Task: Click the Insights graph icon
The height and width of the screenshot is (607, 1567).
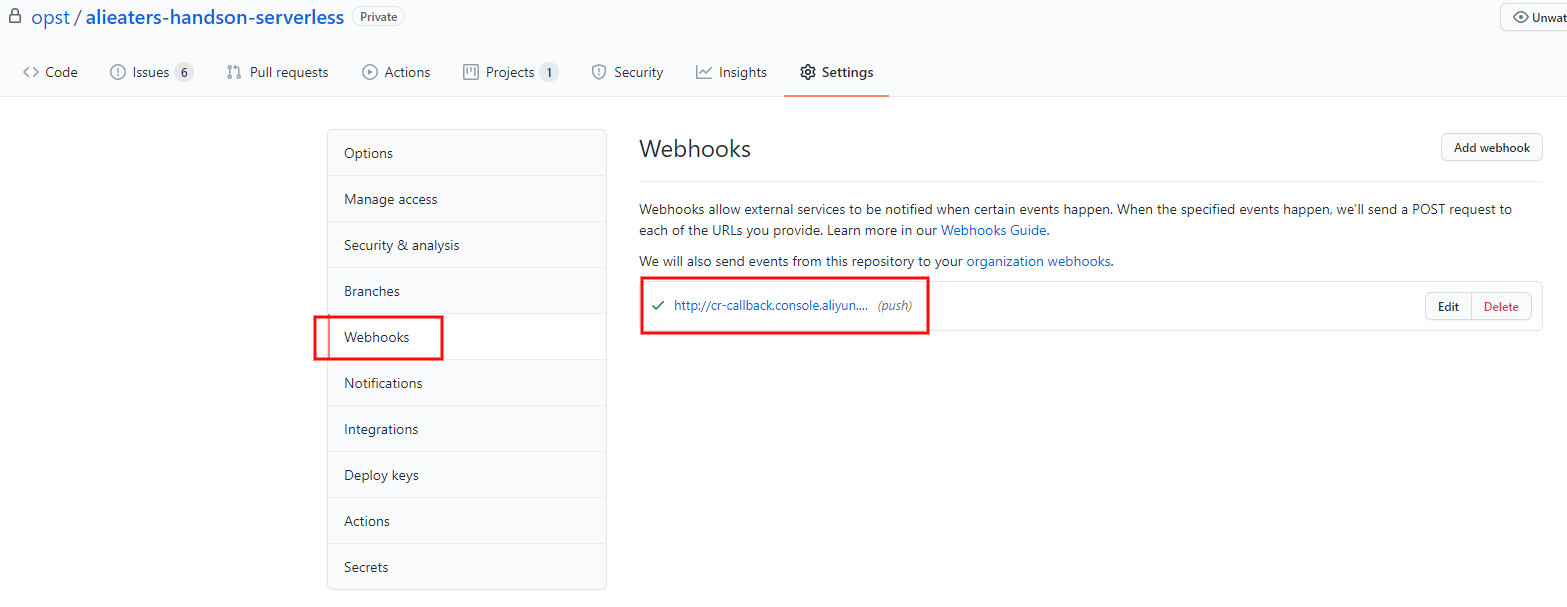Action: pyautogui.click(x=704, y=72)
